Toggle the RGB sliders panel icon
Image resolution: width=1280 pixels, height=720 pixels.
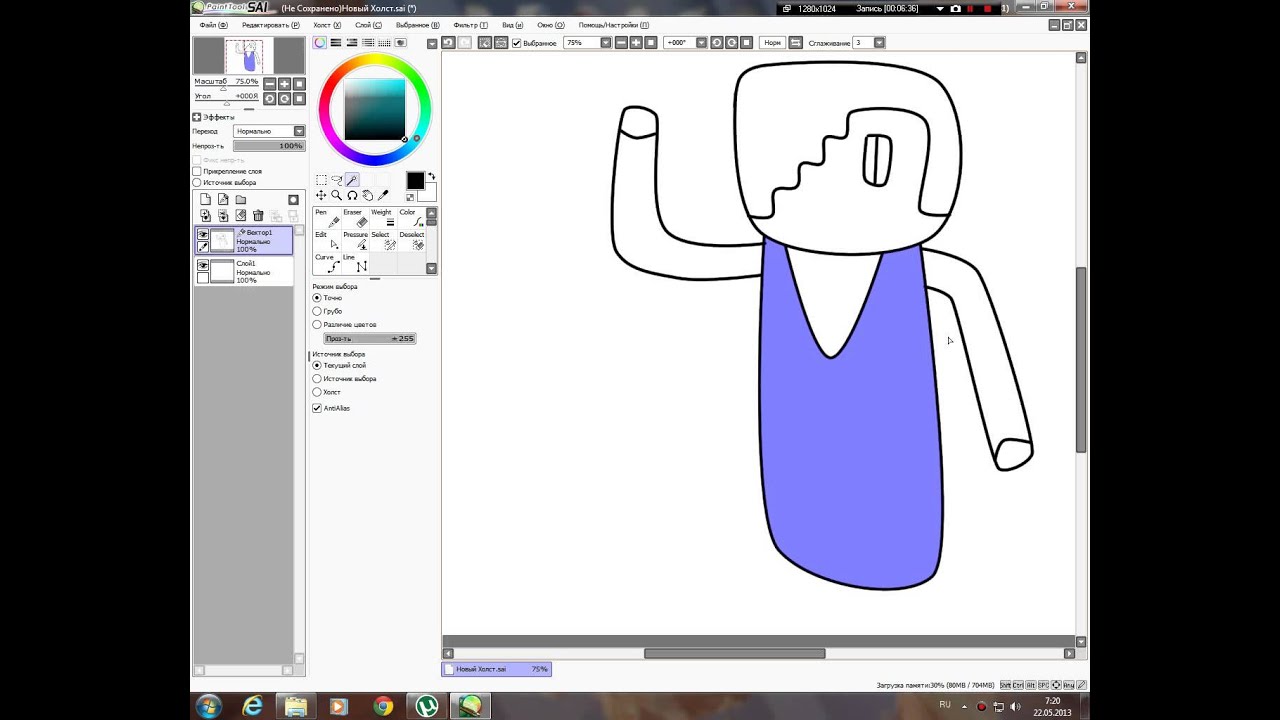(336, 43)
